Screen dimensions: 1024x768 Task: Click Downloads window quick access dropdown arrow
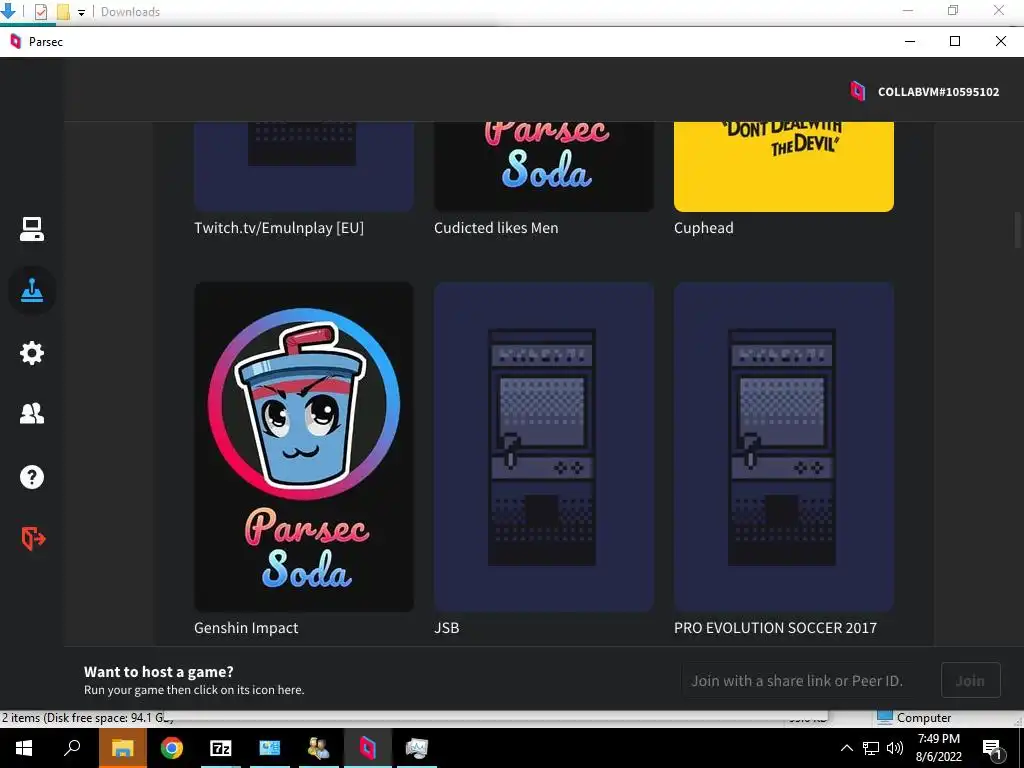click(81, 12)
